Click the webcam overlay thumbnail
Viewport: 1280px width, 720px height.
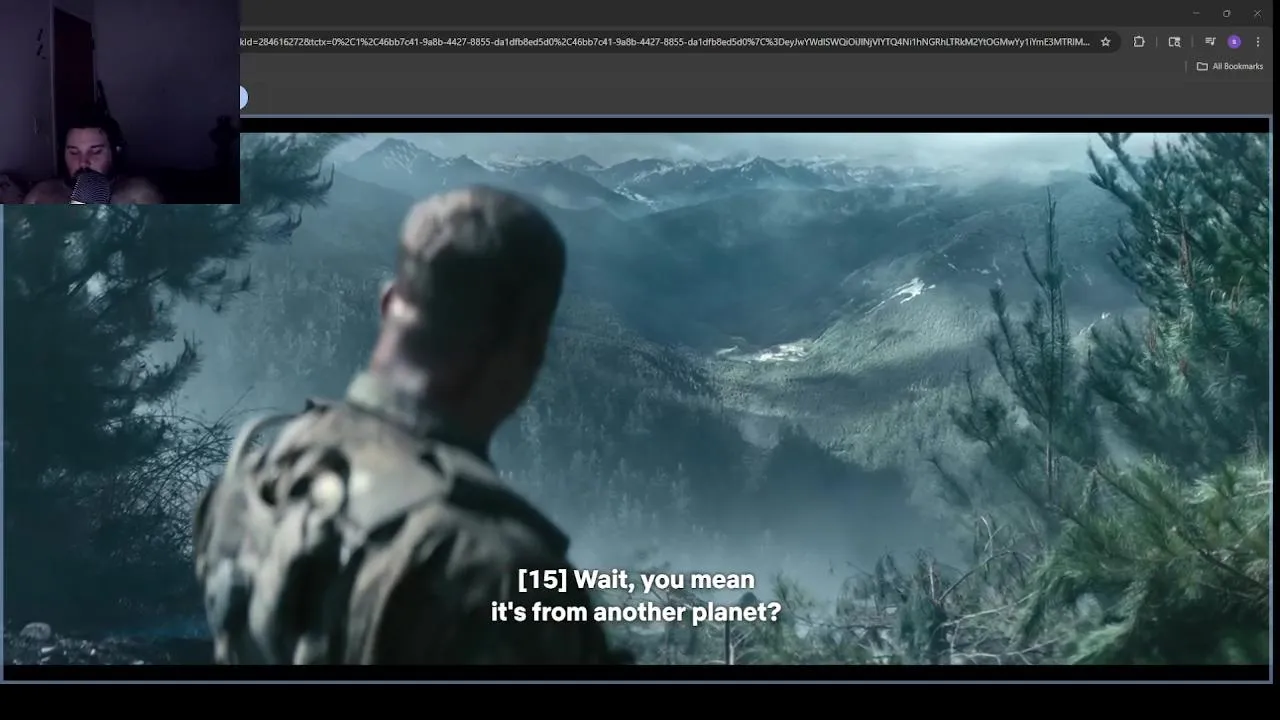pyautogui.click(x=120, y=102)
